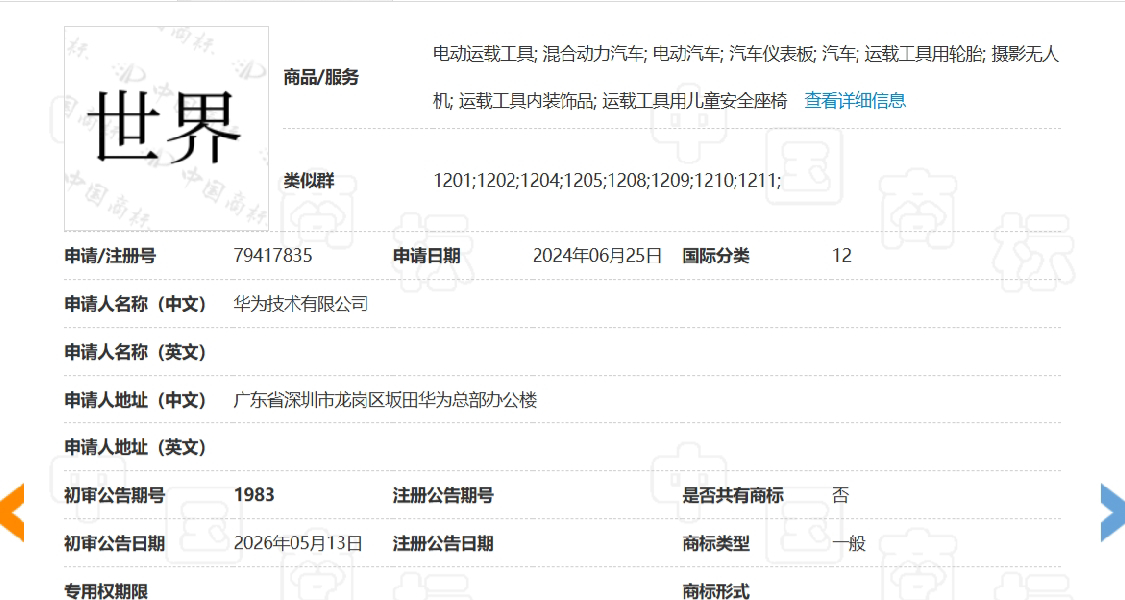Click the 世界 trademark image
Viewport: 1125px width, 600px height.
coord(166,129)
